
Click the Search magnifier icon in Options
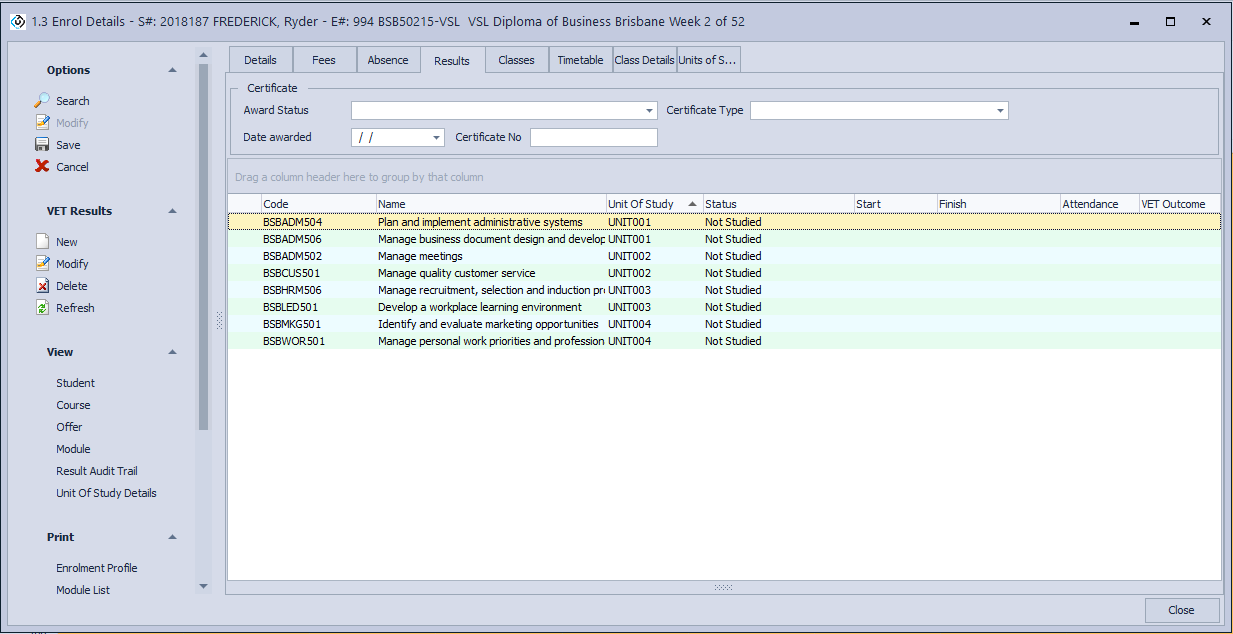pos(42,101)
